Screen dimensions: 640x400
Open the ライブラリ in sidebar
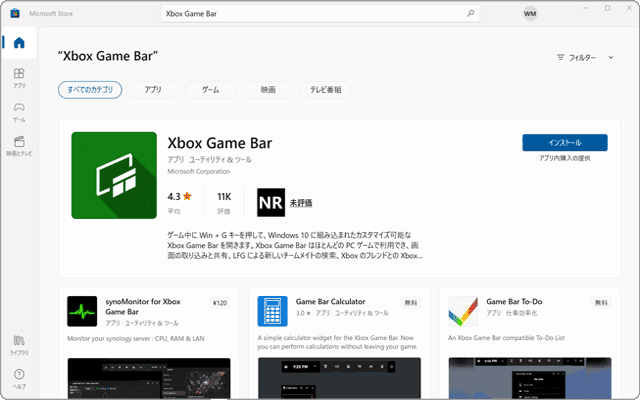tap(19, 345)
